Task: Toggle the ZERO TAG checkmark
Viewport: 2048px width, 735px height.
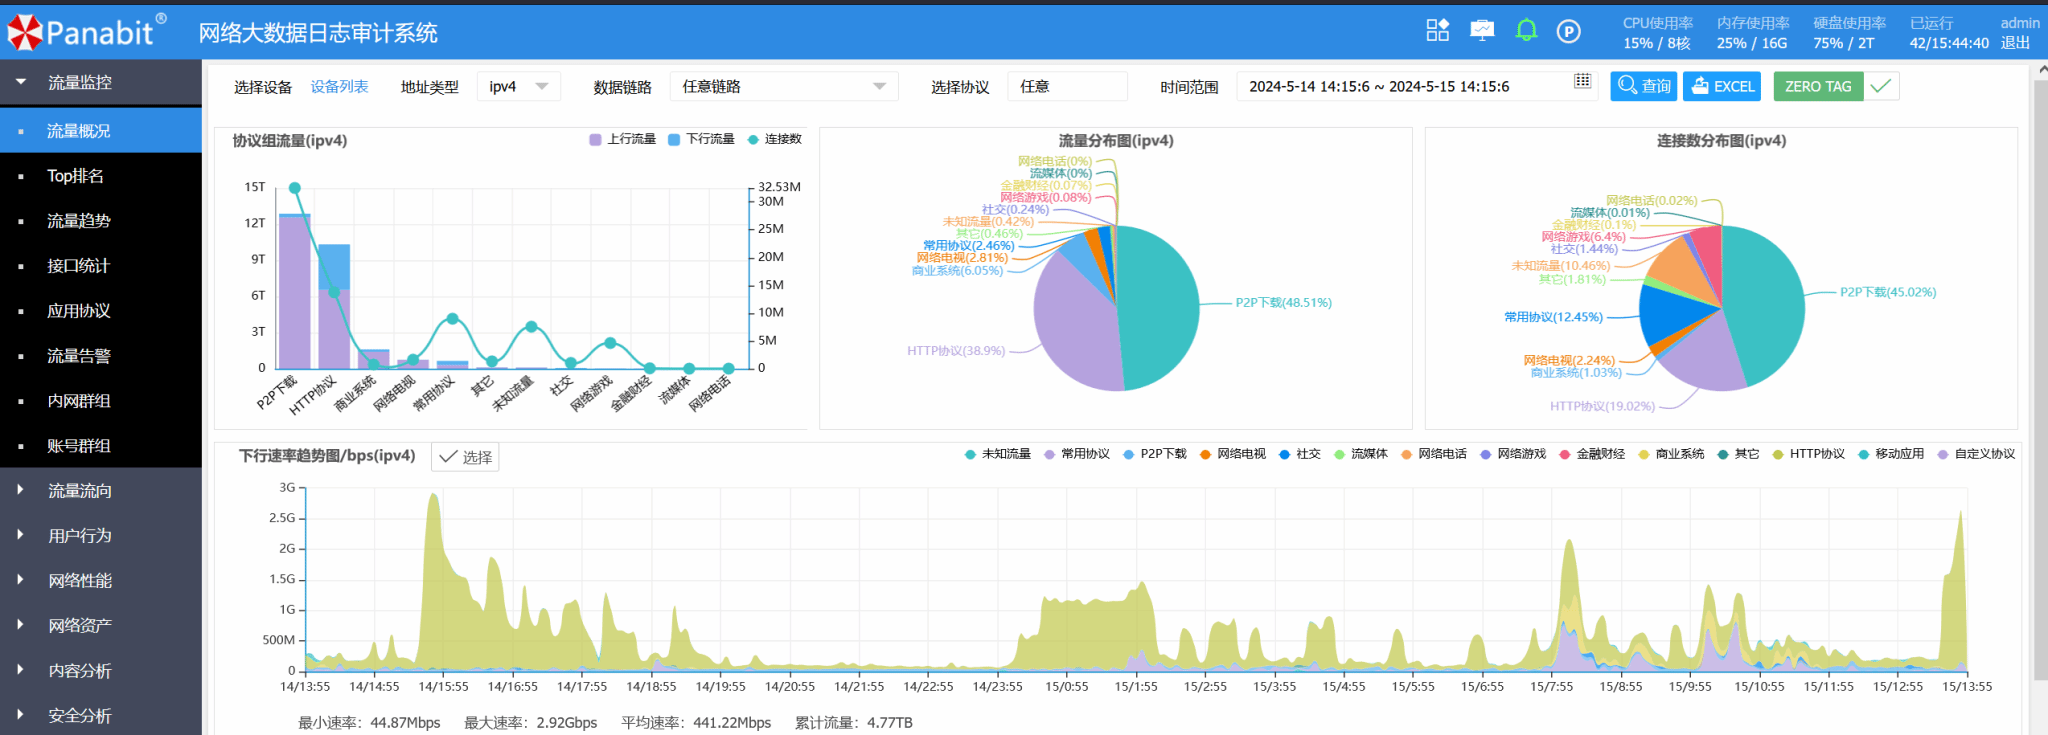Action: coord(1880,86)
